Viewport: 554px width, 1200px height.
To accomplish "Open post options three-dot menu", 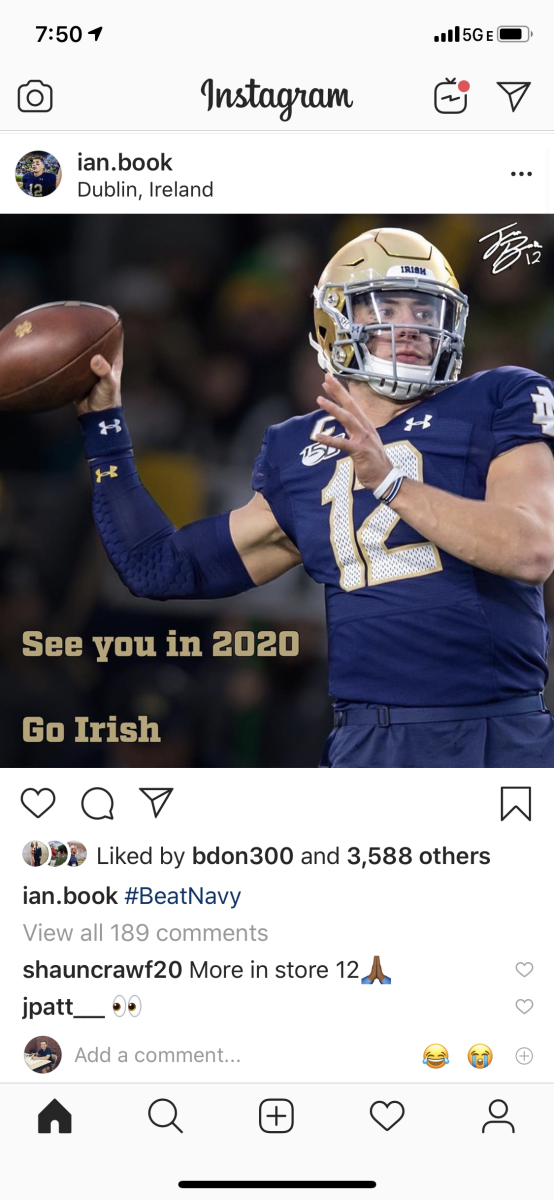I will (x=521, y=174).
